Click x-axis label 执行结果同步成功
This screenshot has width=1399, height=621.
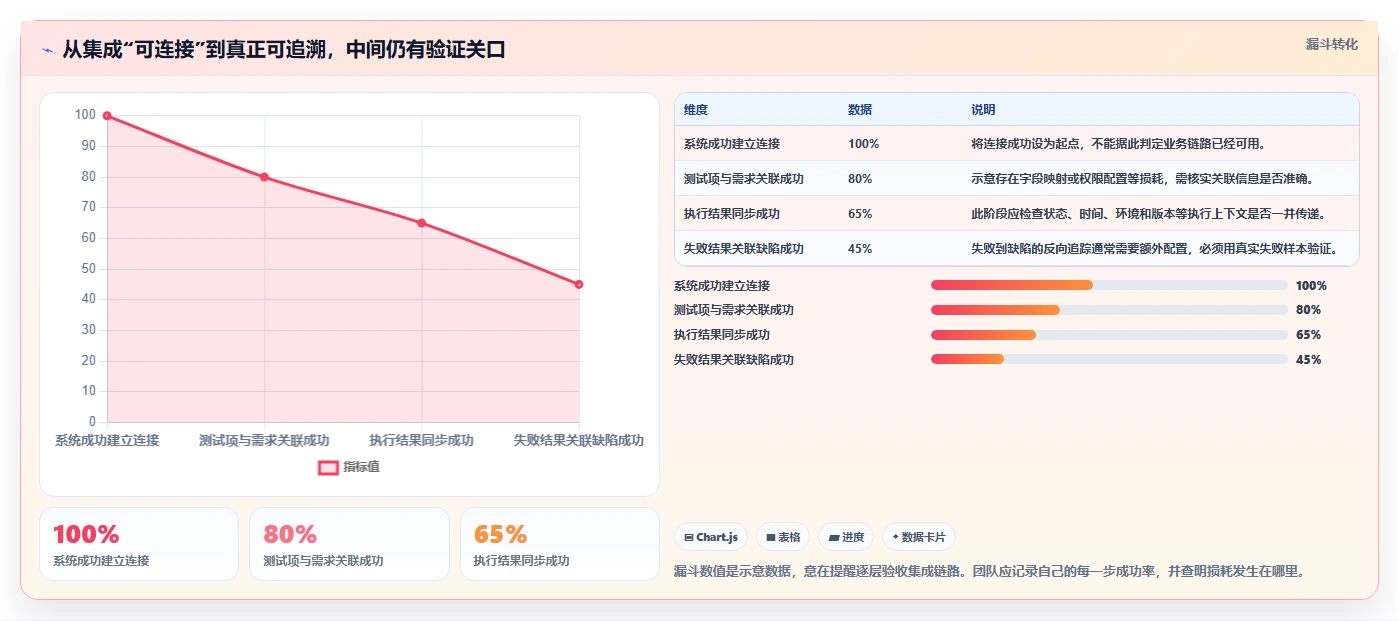coord(421,440)
